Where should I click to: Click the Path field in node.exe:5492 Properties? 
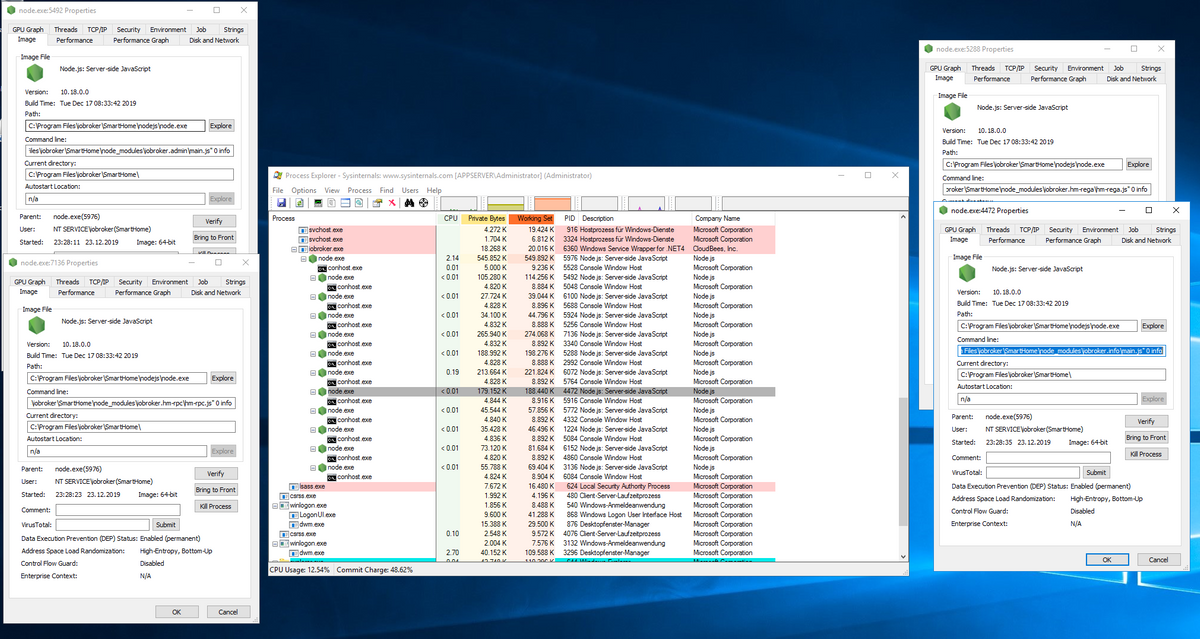point(115,126)
